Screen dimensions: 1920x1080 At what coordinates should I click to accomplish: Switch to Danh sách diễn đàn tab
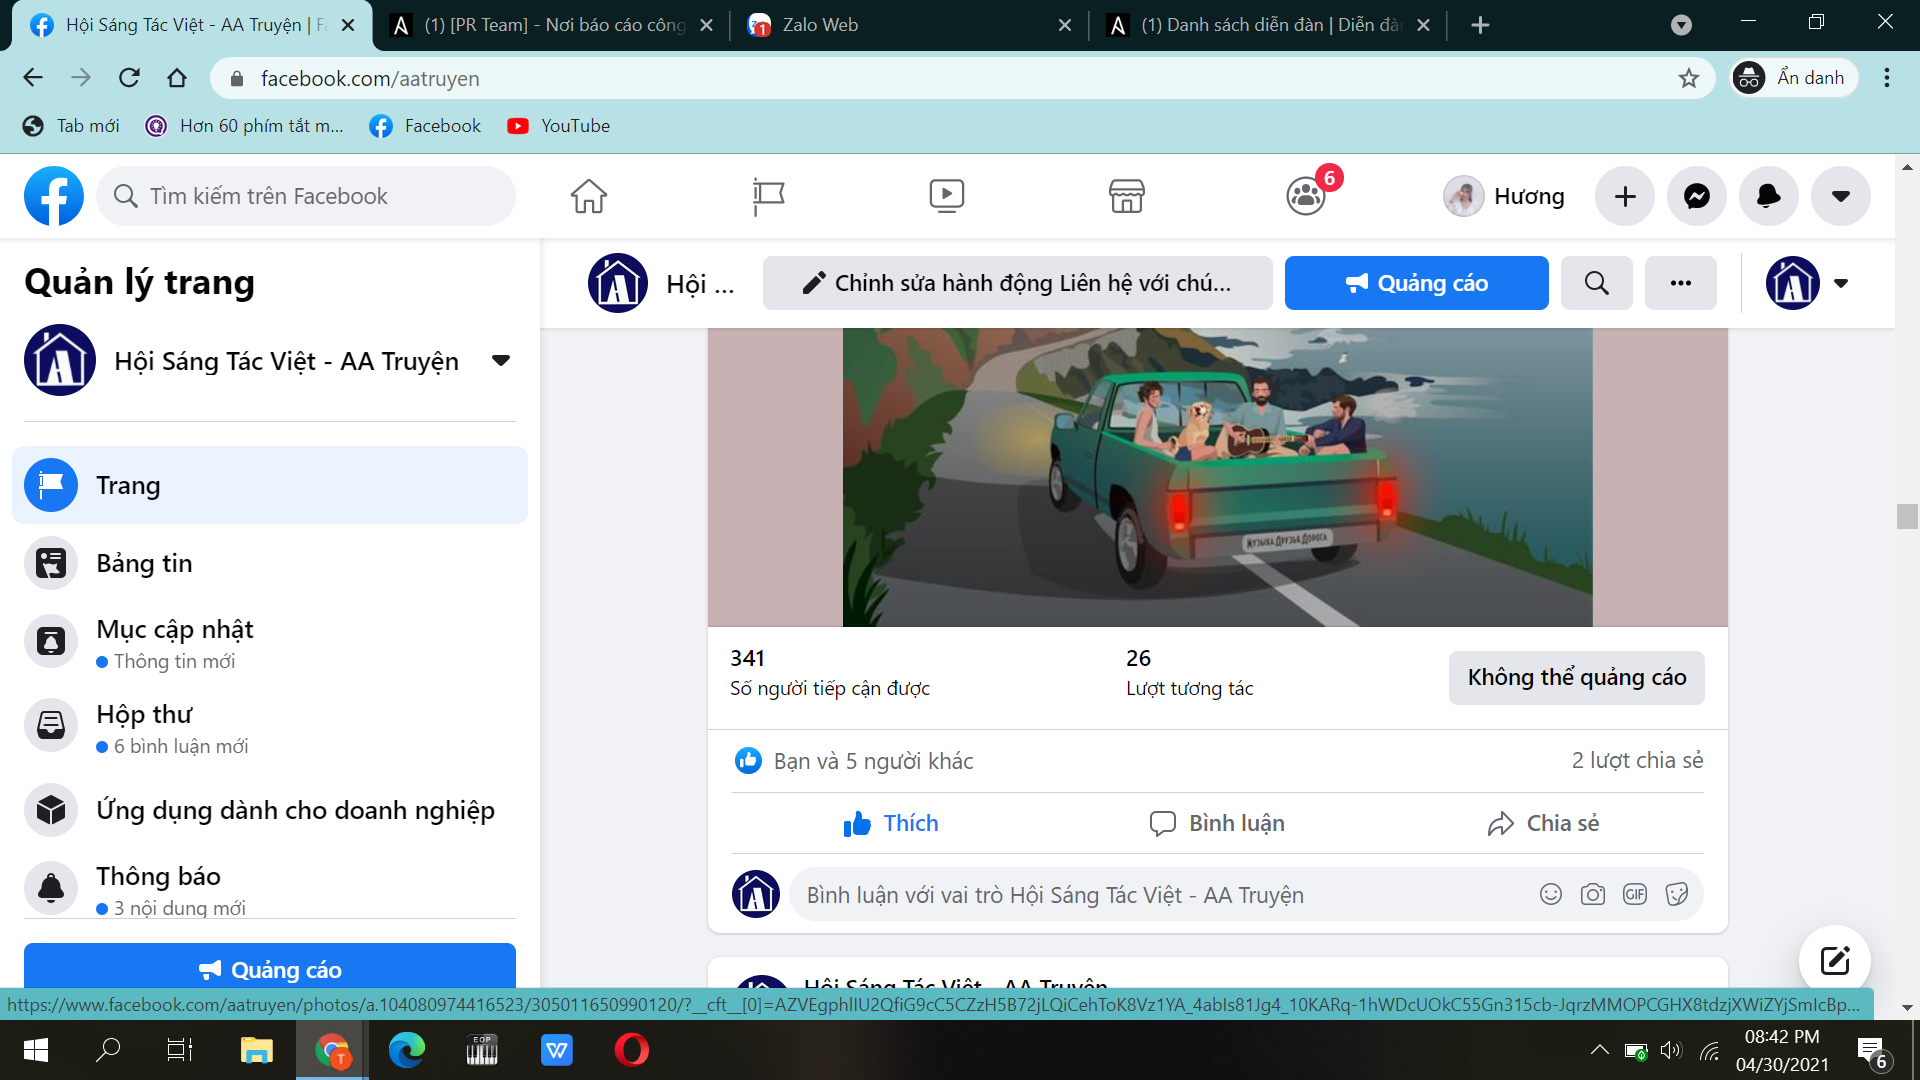[1268, 25]
